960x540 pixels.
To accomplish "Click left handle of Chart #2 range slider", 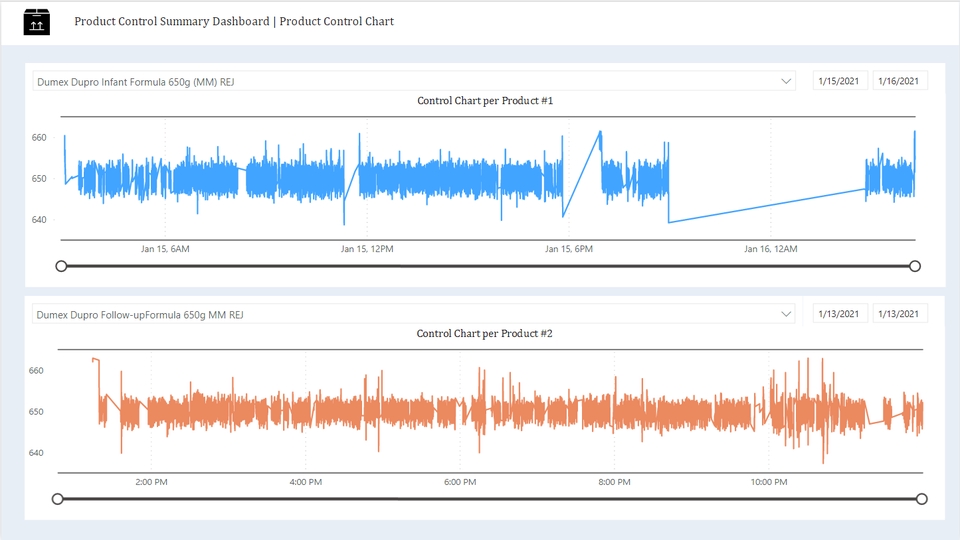I will [x=58, y=499].
